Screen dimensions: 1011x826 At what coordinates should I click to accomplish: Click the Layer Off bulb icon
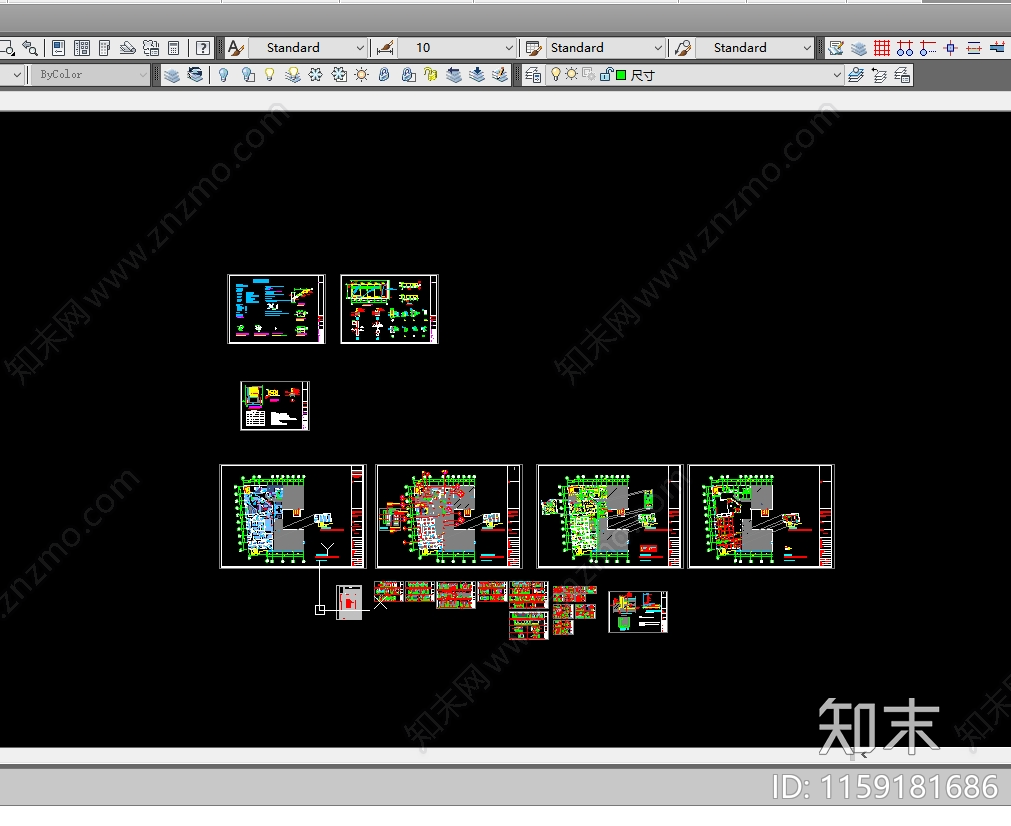pos(223,75)
